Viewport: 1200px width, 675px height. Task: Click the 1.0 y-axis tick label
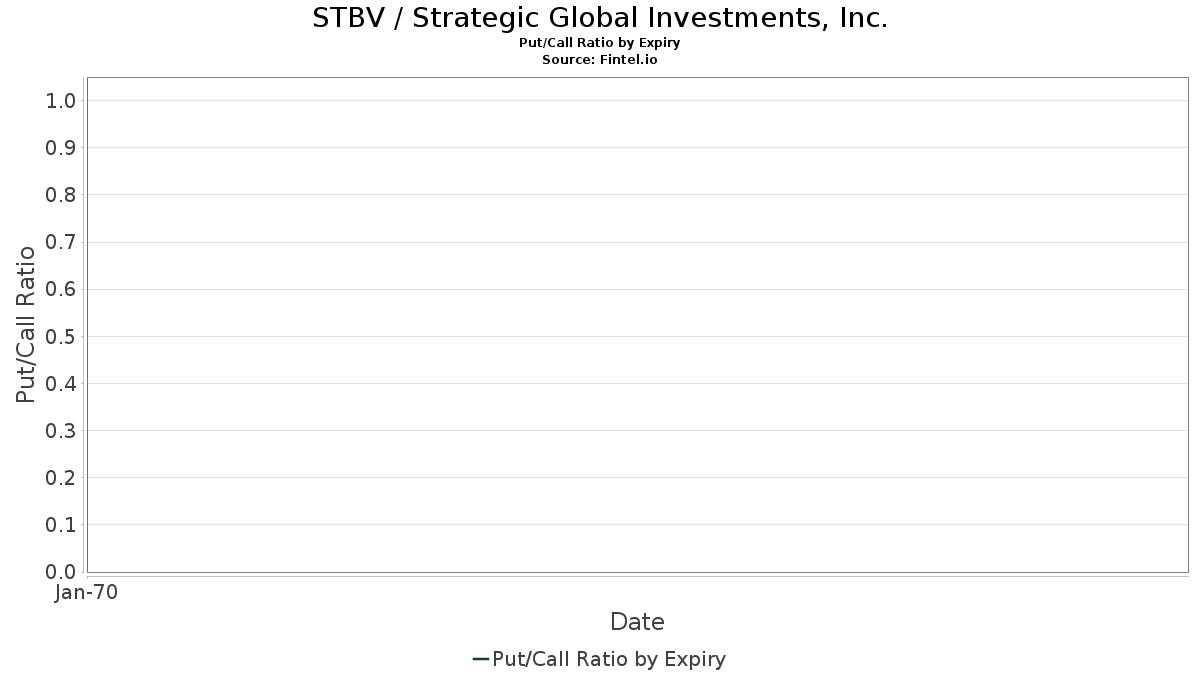61,100
